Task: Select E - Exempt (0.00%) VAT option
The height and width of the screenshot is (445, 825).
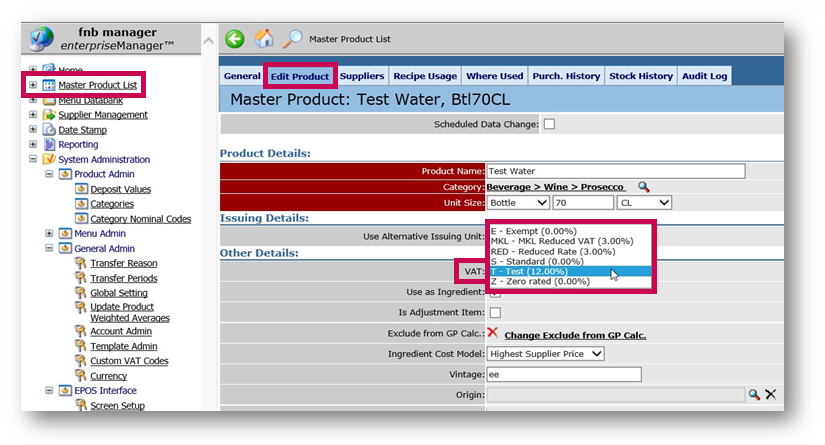Action: tap(571, 231)
